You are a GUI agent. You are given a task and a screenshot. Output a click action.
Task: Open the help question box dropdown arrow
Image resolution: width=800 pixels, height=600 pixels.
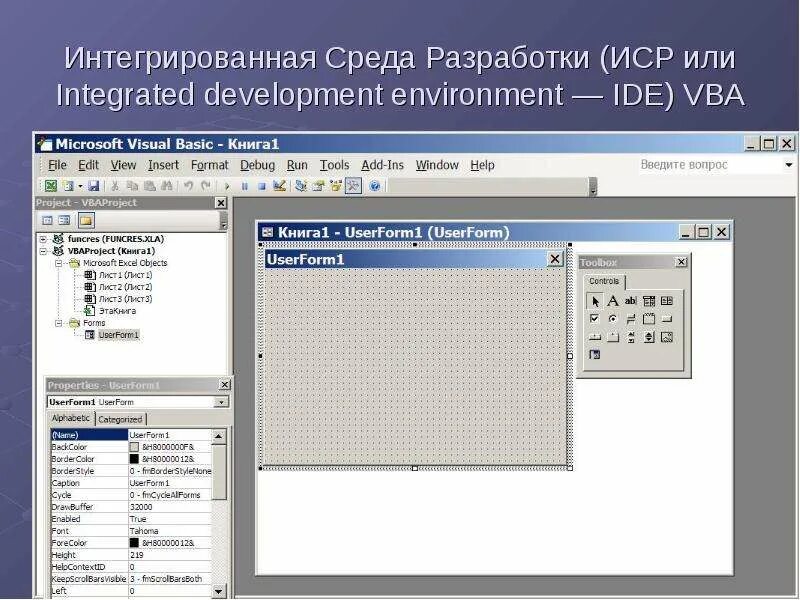pyautogui.click(x=789, y=165)
